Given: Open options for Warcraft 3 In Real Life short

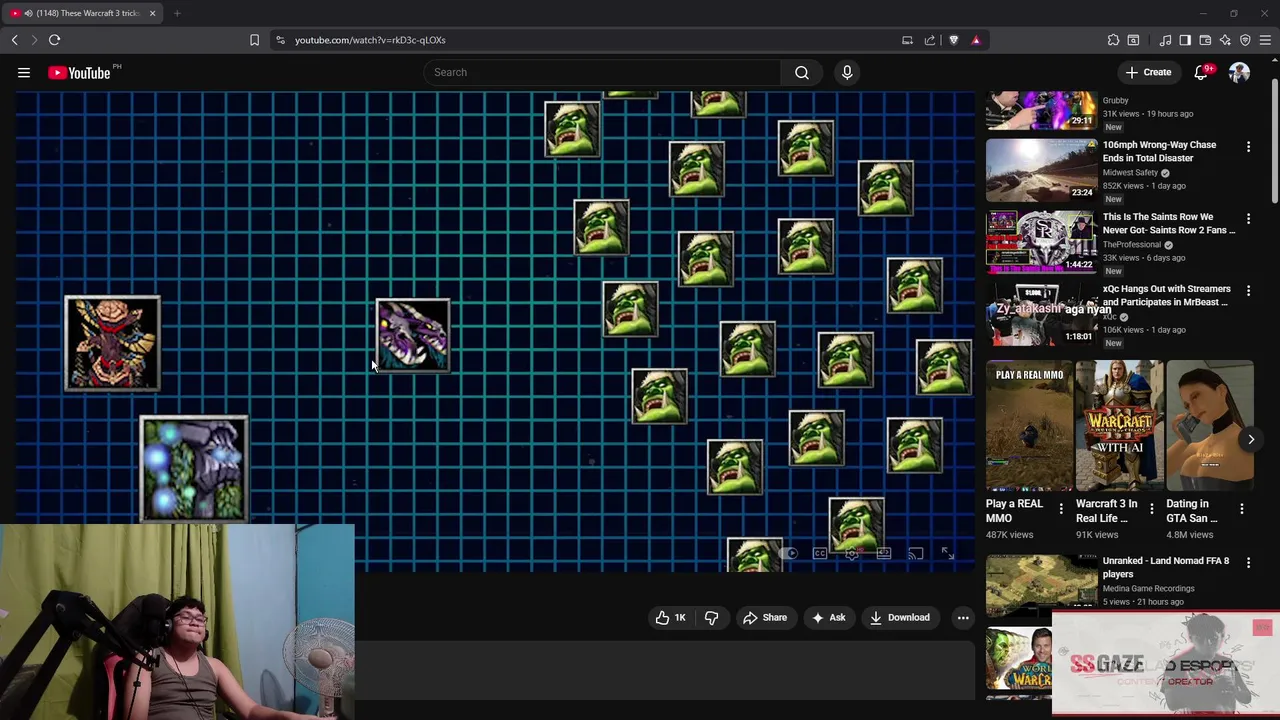Looking at the screenshot, I should [1151, 509].
